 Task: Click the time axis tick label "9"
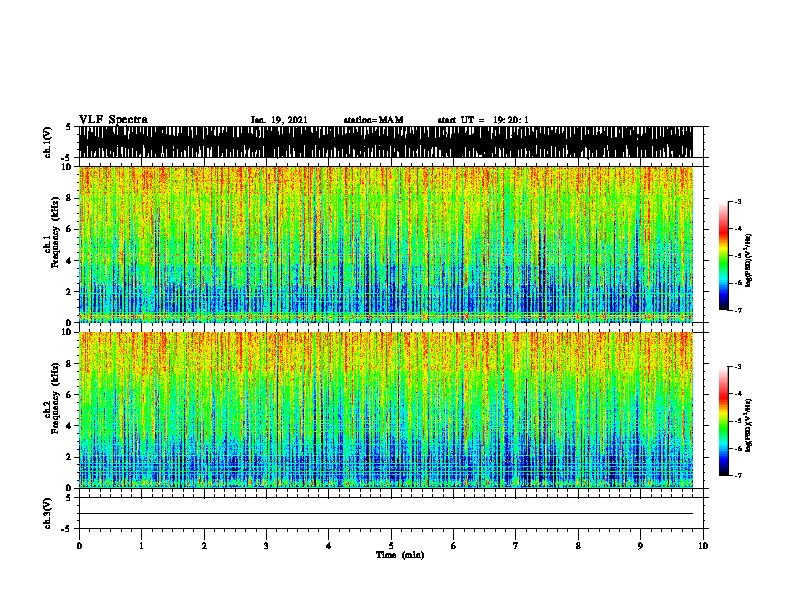[x=640, y=546]
